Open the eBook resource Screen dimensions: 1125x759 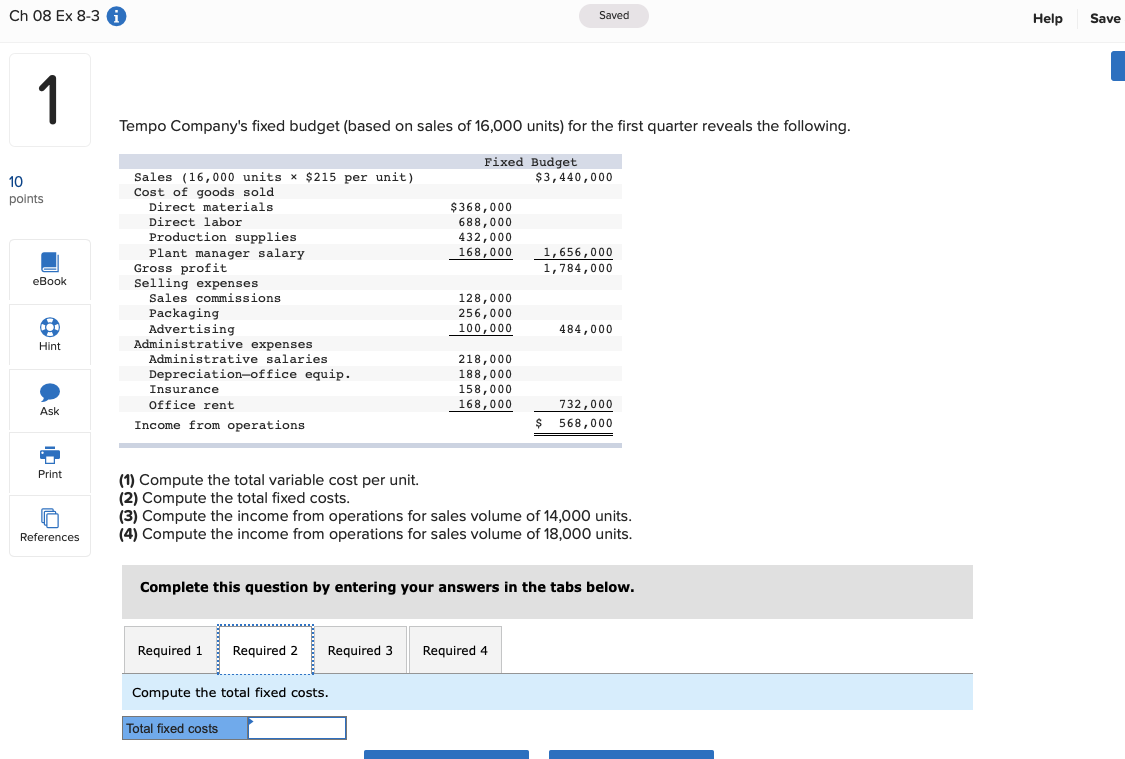pos(50,270)
